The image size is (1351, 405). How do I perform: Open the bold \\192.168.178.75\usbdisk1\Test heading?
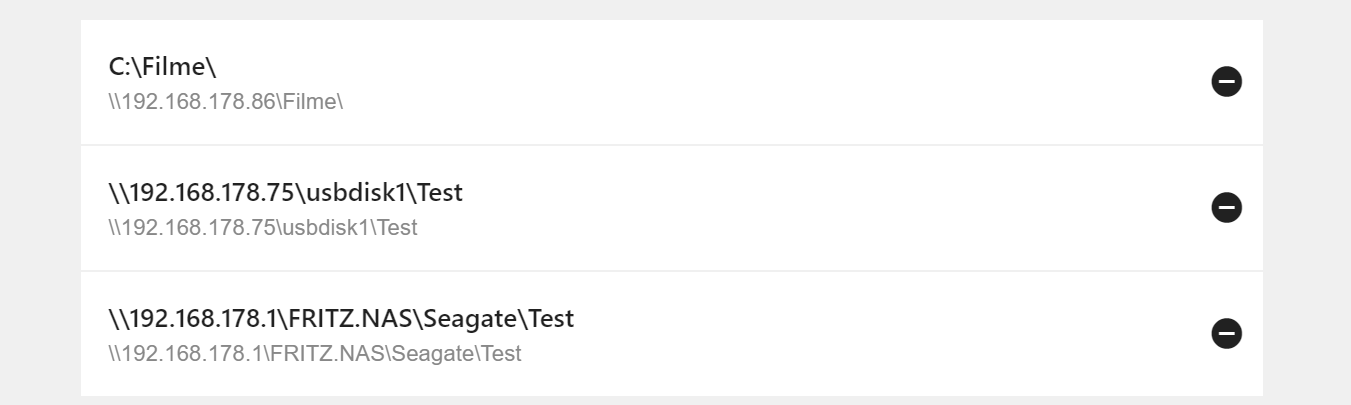(285, 192)
